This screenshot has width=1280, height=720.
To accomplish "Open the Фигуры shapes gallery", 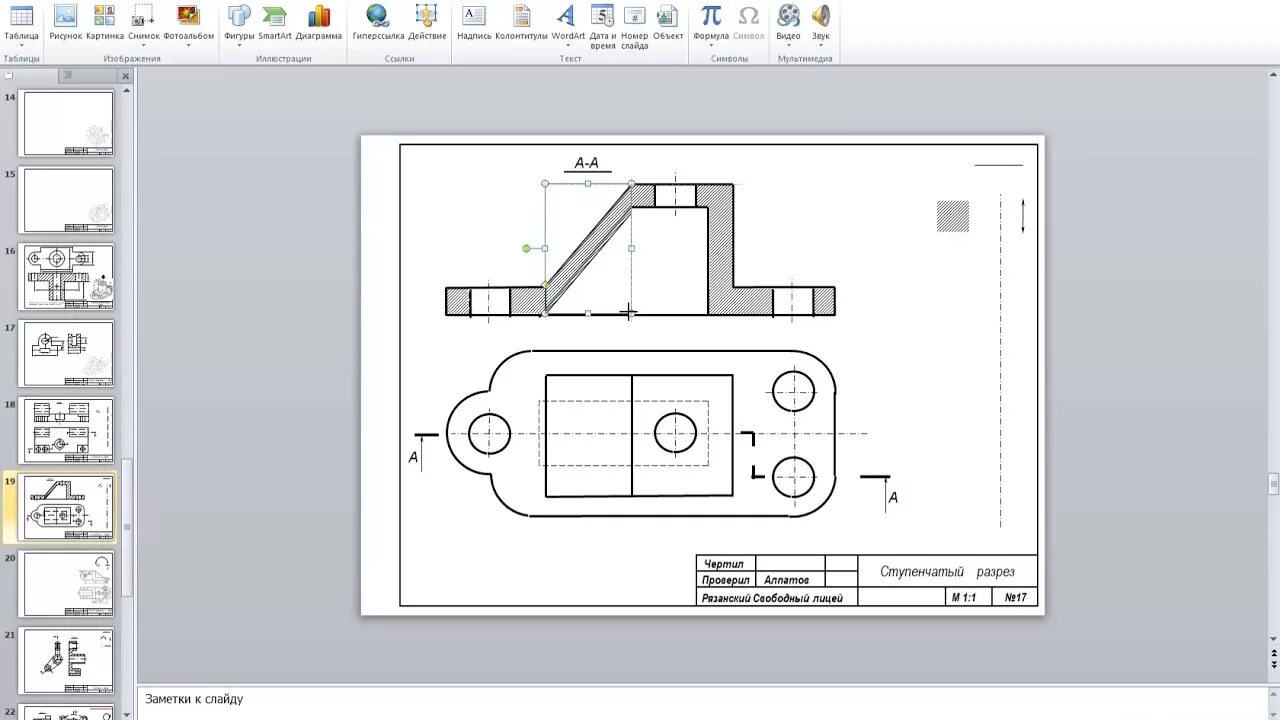I will pos(239,26).
